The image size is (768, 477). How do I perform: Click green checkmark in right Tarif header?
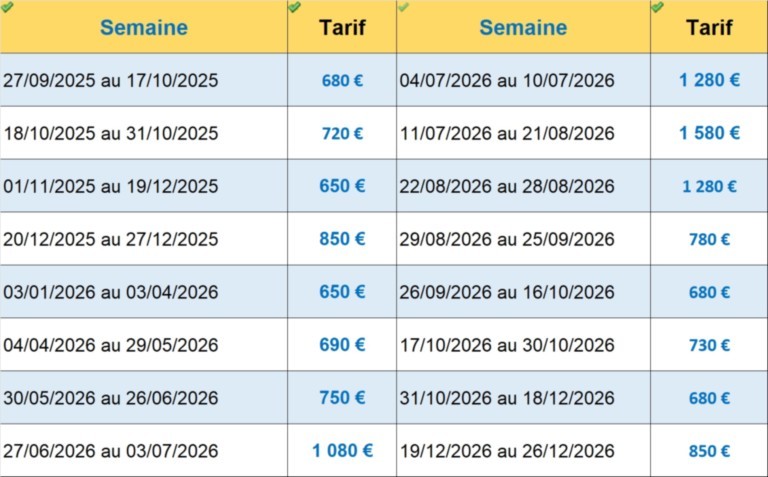point(657,7)
